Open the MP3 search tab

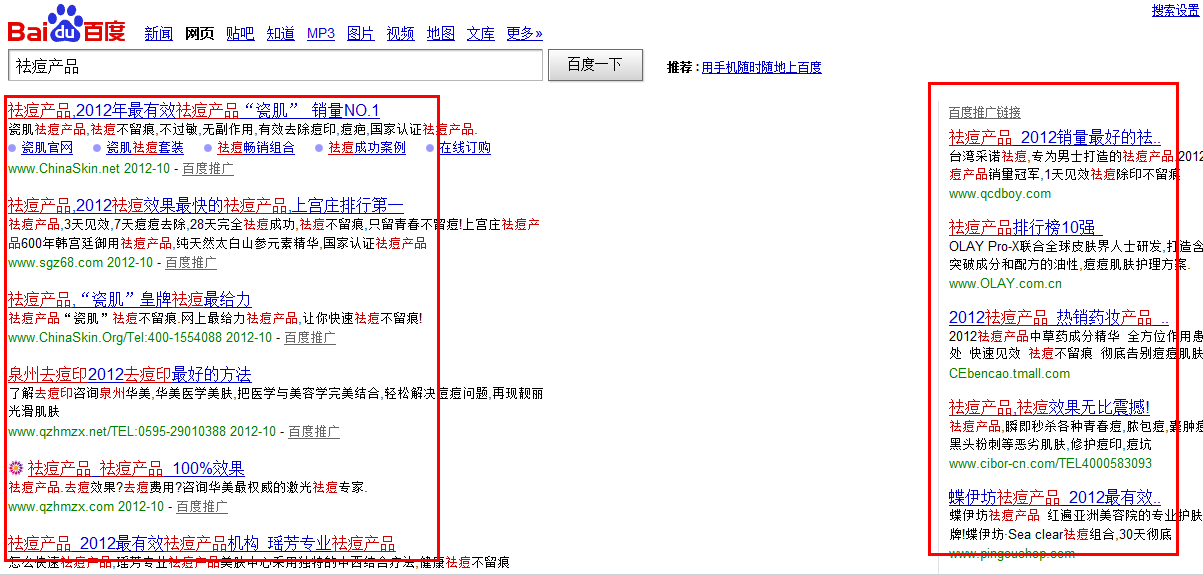(x=321, y=34)
